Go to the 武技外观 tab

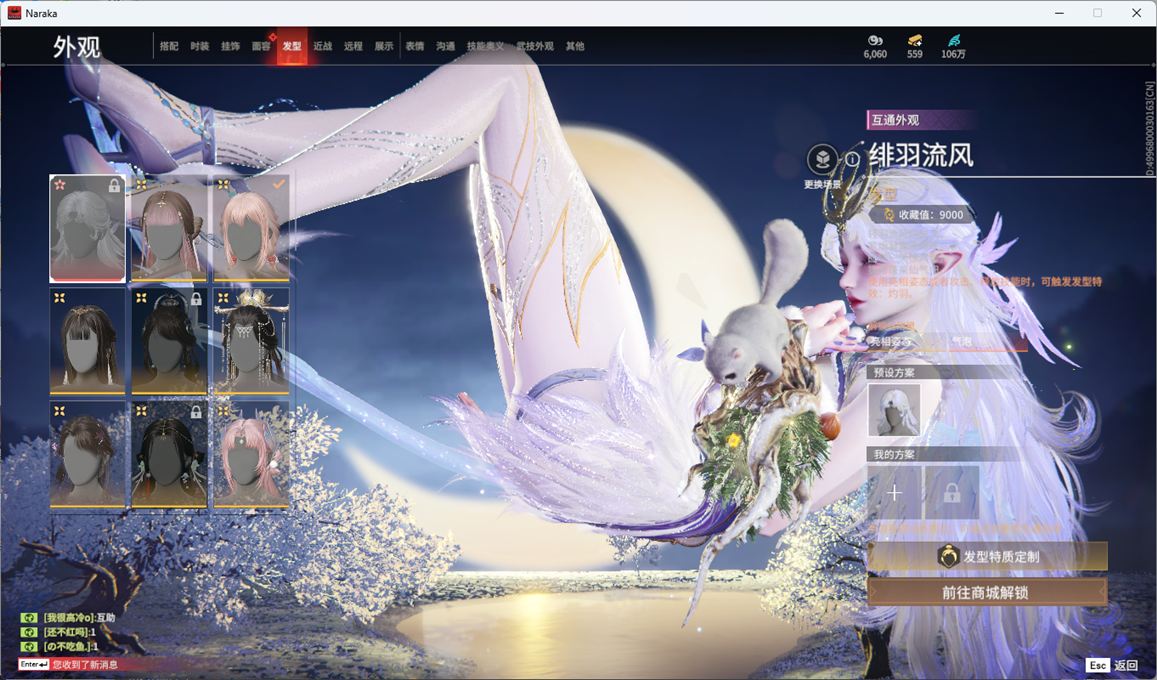[535, 46]
